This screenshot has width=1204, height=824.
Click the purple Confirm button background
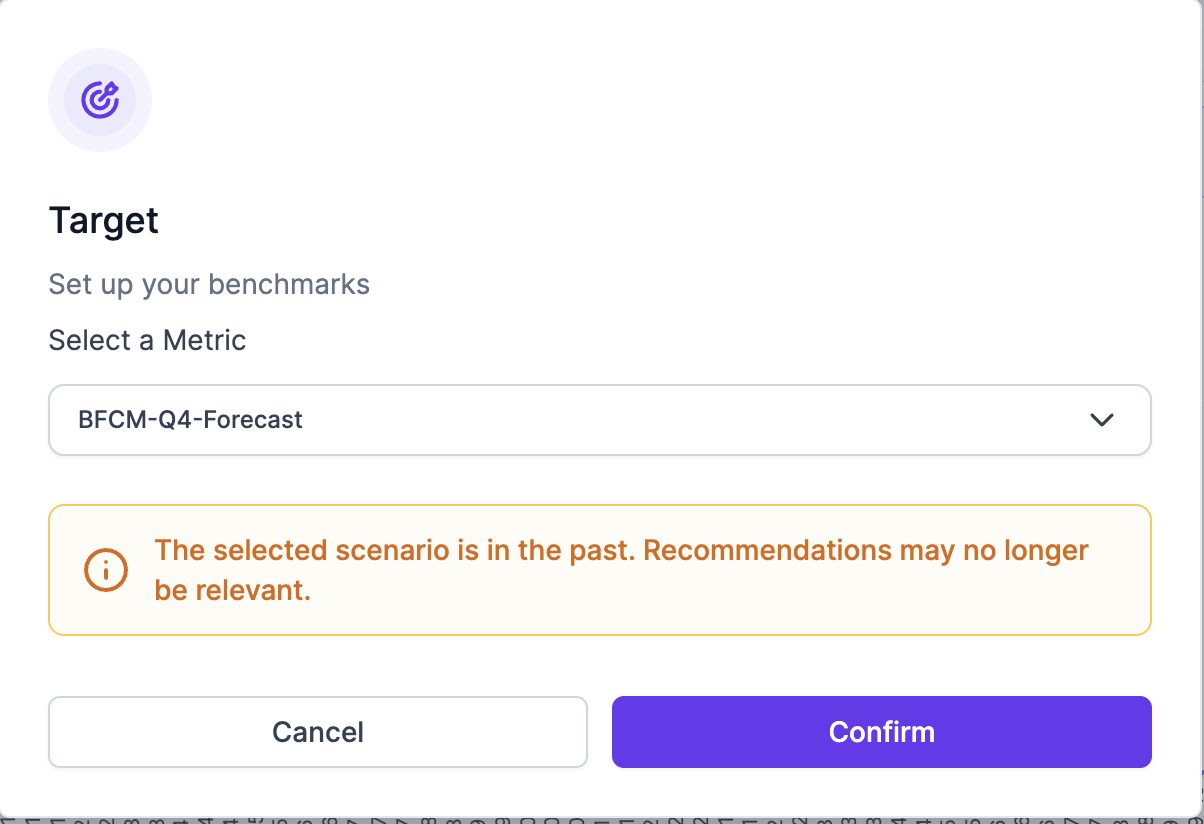pos(881,731)
